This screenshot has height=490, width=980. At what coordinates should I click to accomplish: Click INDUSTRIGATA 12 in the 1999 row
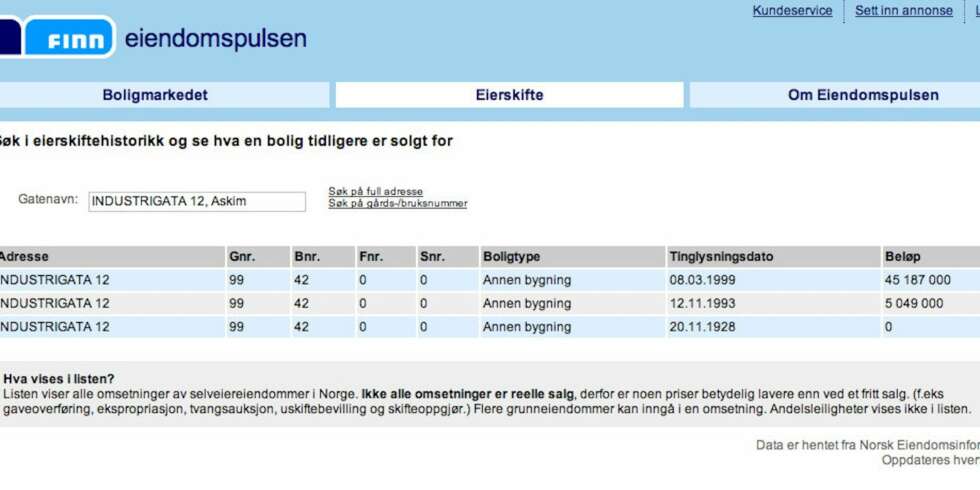click(x=54, y=280)
